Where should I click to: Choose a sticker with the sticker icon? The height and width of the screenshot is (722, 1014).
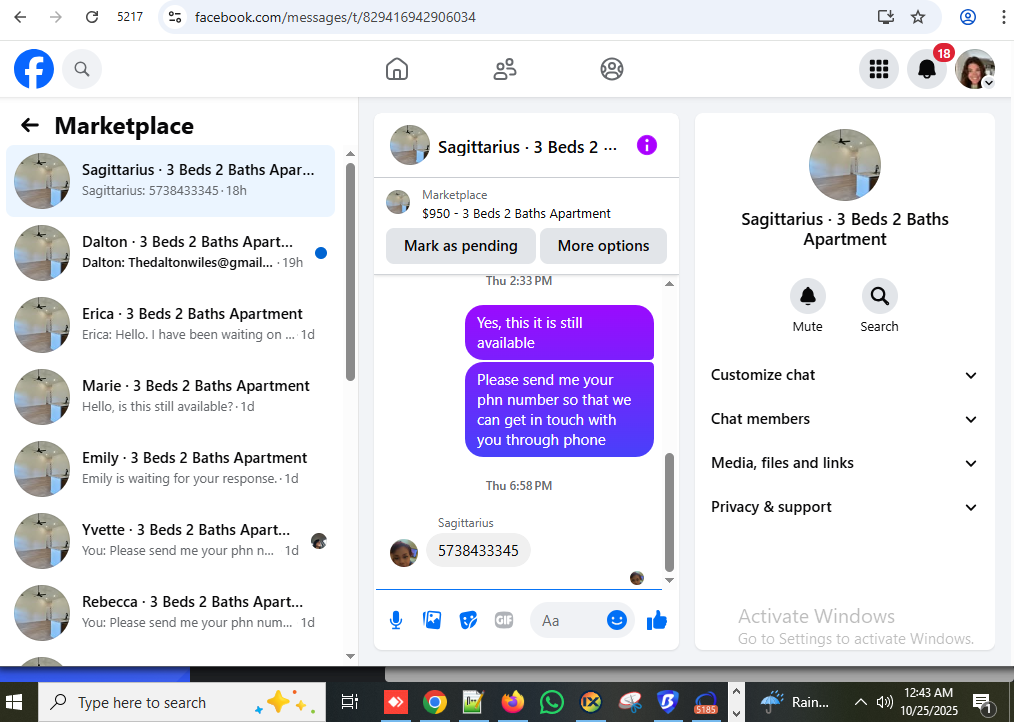tap(468, 620)
